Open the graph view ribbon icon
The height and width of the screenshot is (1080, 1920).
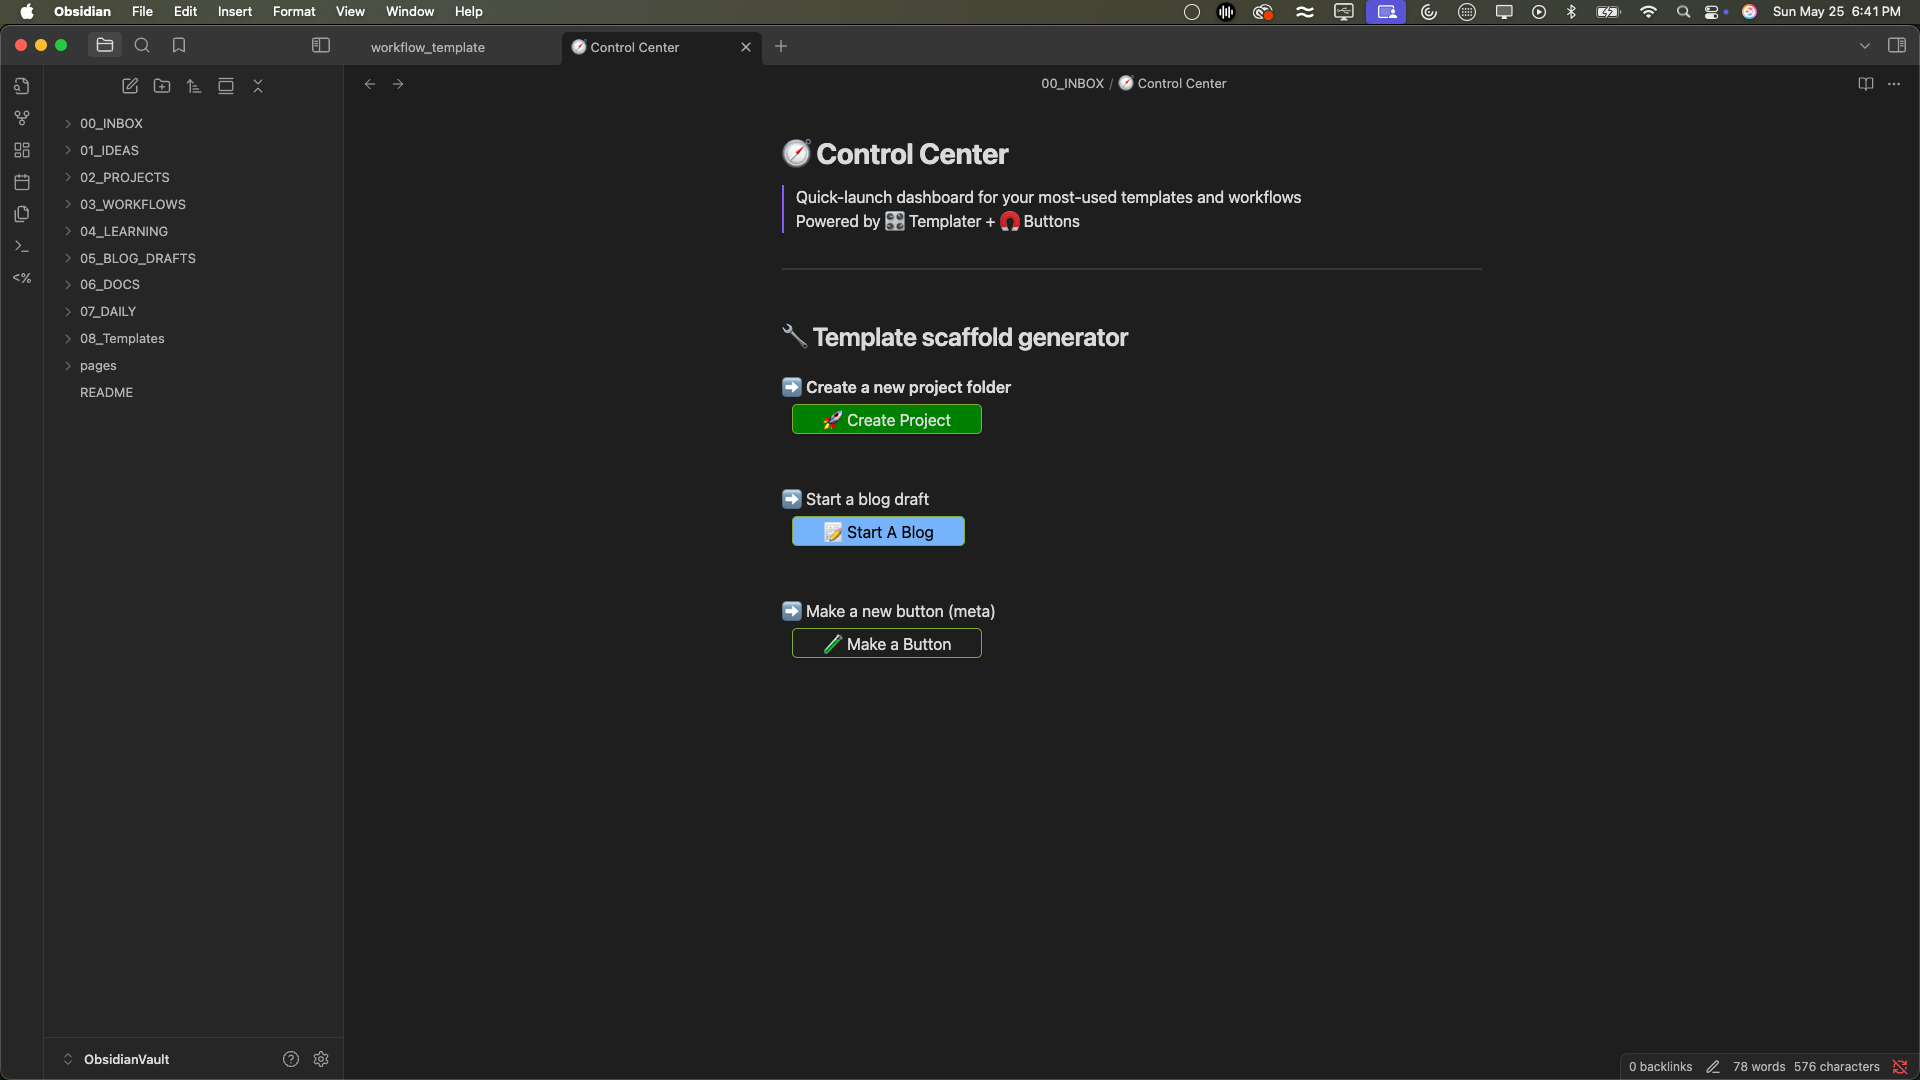tap(22, 118)
